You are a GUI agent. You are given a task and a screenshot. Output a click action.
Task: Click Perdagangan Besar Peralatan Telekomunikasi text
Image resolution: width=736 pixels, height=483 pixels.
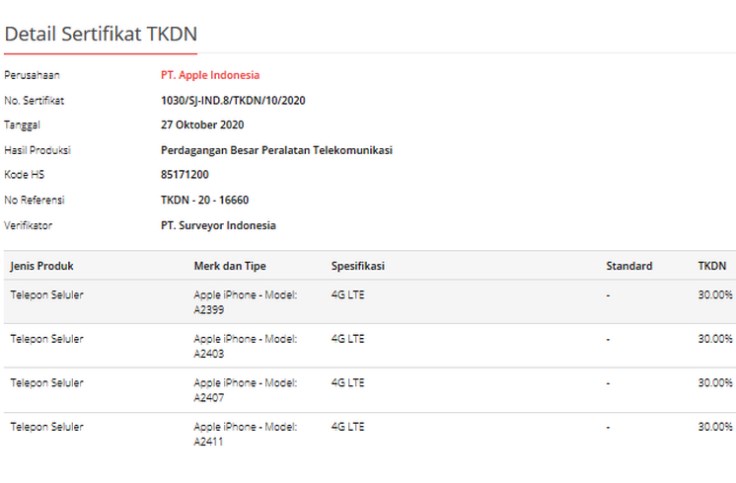276,150
